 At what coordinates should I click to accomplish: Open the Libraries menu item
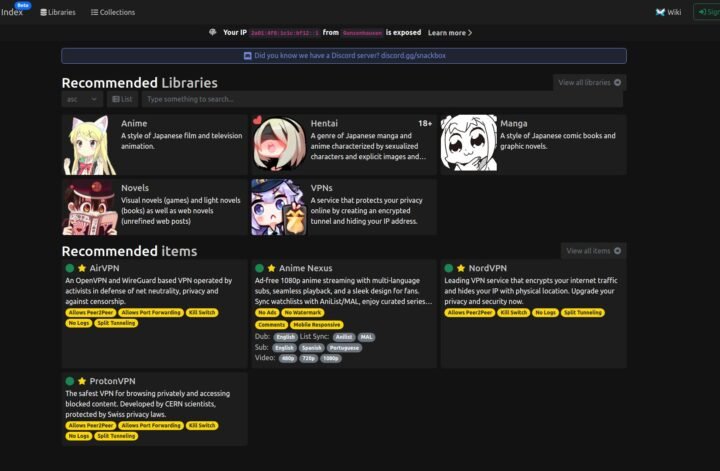tap(57, 12)
